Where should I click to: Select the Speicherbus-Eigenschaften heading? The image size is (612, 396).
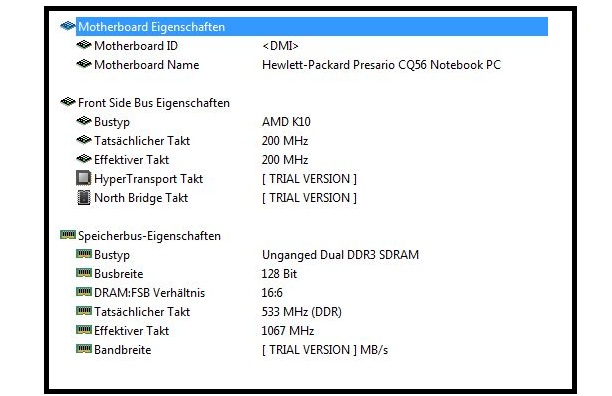(x=149, y=236)
